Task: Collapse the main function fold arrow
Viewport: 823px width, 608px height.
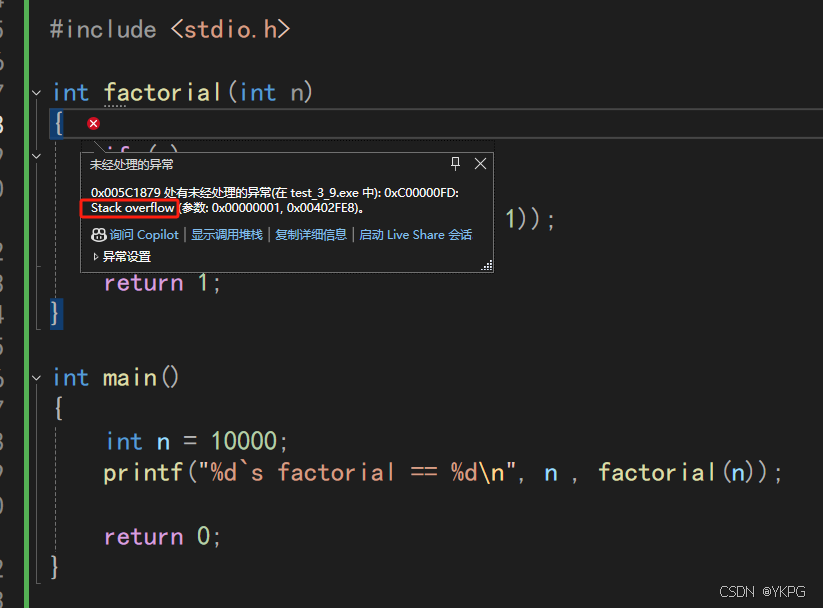Action: (x=36, y=378)
